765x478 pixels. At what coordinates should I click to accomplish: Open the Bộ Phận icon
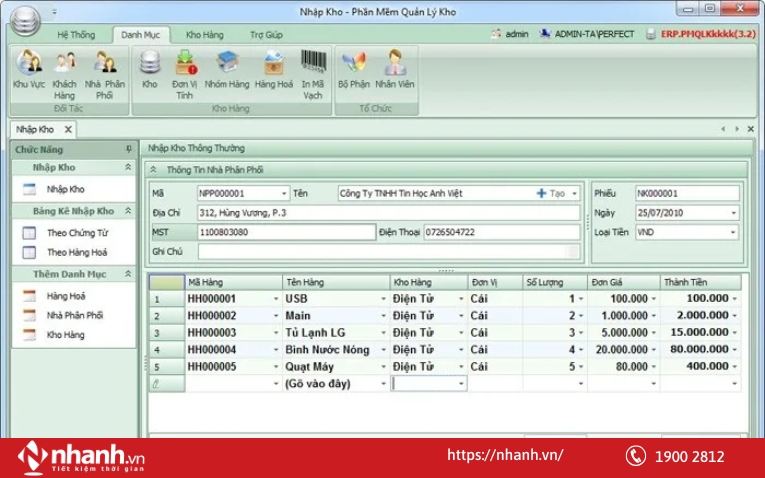coord(353,66)
